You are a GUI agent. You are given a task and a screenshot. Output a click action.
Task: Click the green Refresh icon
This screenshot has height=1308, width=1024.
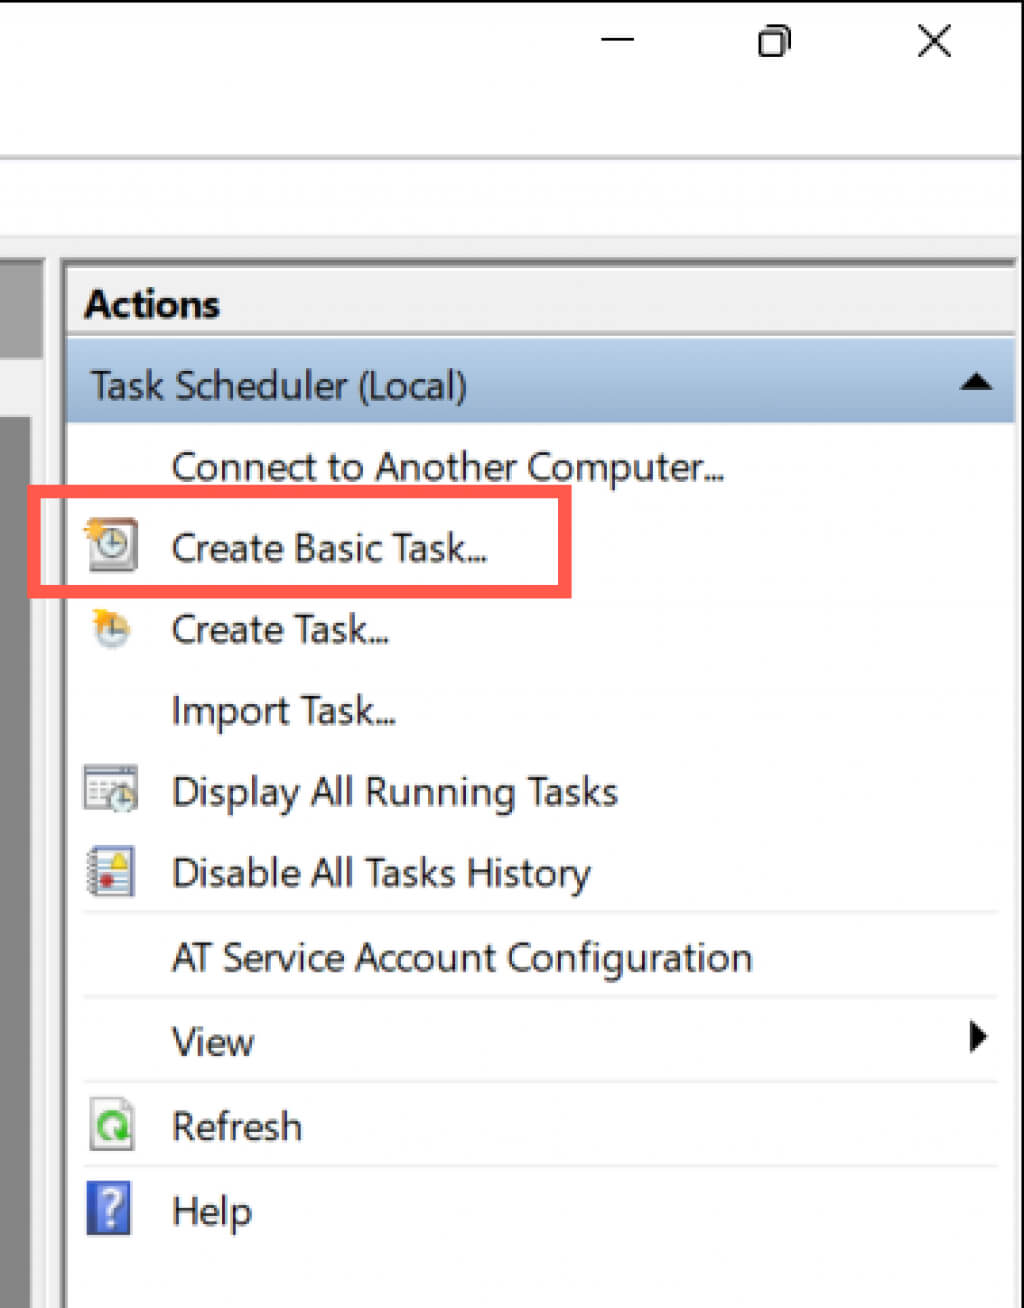click(x=111, y=1126)
